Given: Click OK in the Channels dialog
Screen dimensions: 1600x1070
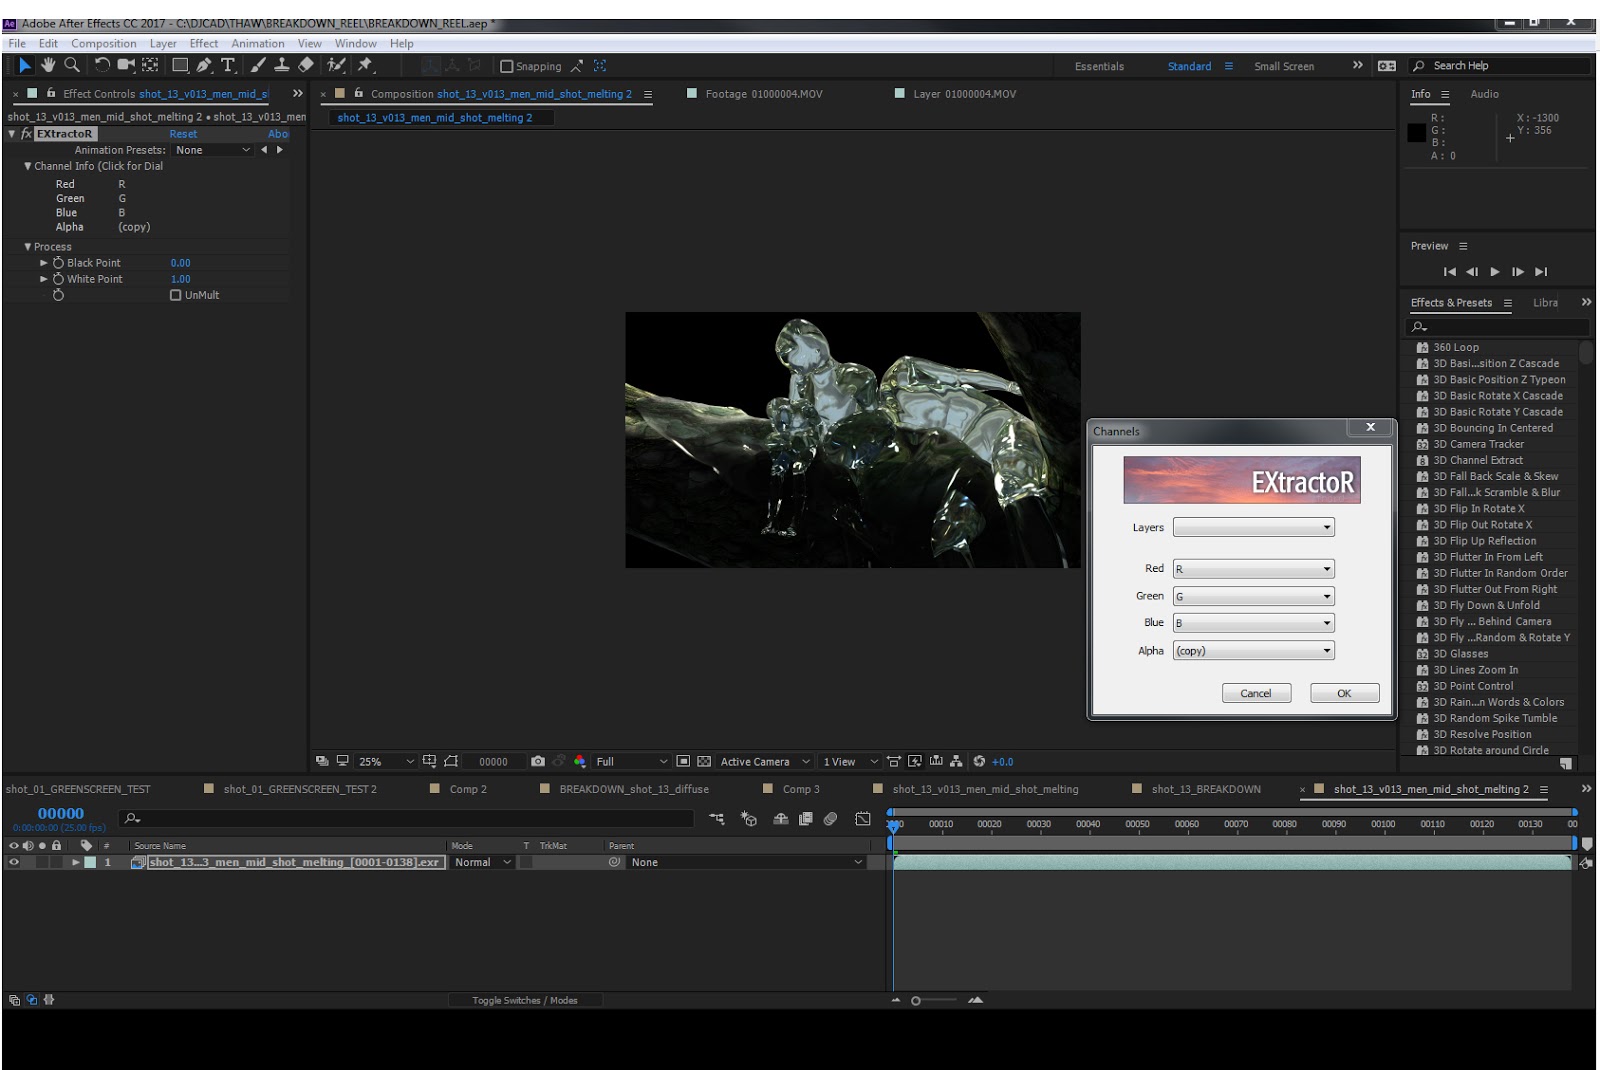Looking at the screenshot, I should 1344,693.
